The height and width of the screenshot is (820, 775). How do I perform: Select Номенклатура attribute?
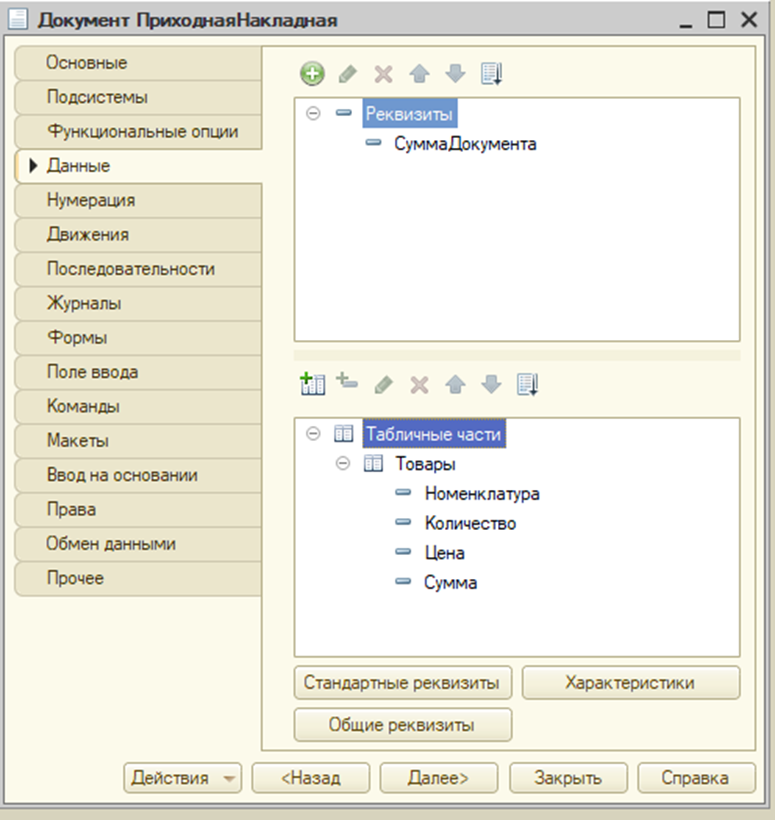(x=482, y=493)
